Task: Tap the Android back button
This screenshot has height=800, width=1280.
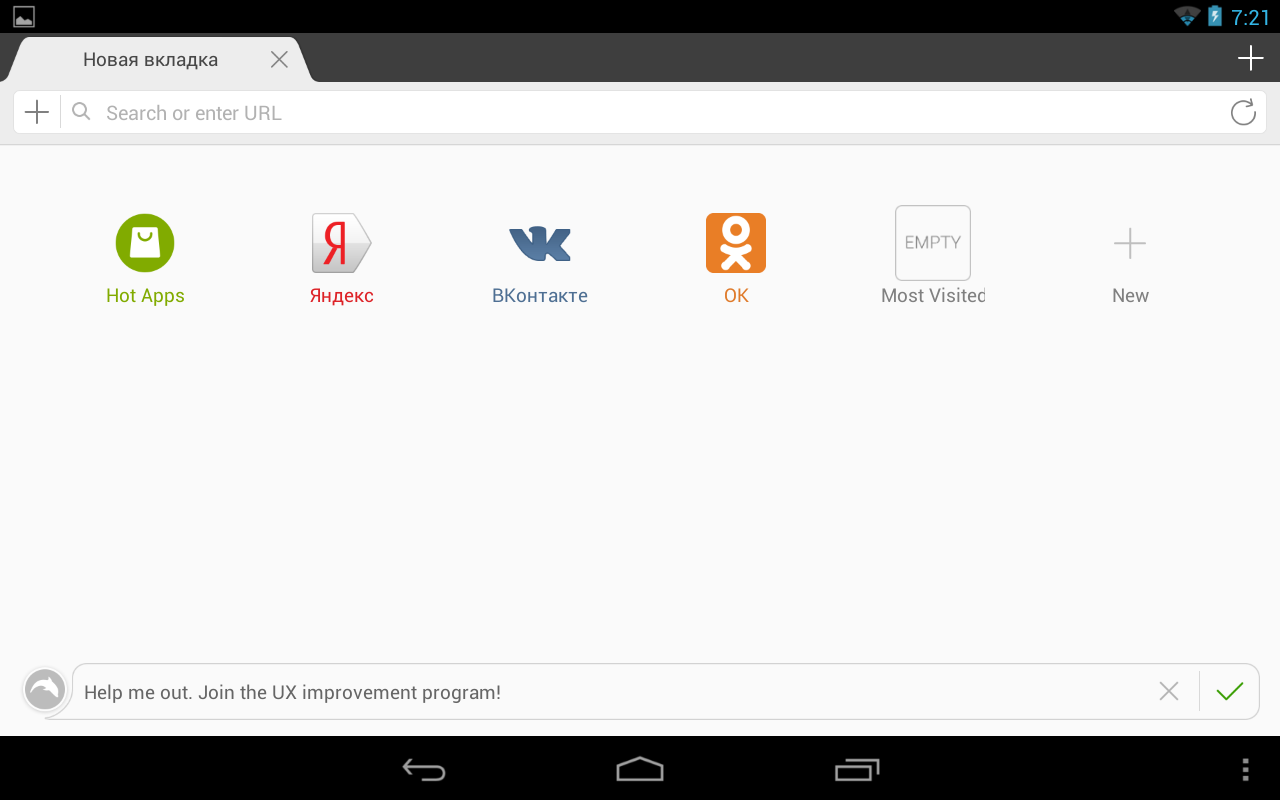Action: [424, 769]
